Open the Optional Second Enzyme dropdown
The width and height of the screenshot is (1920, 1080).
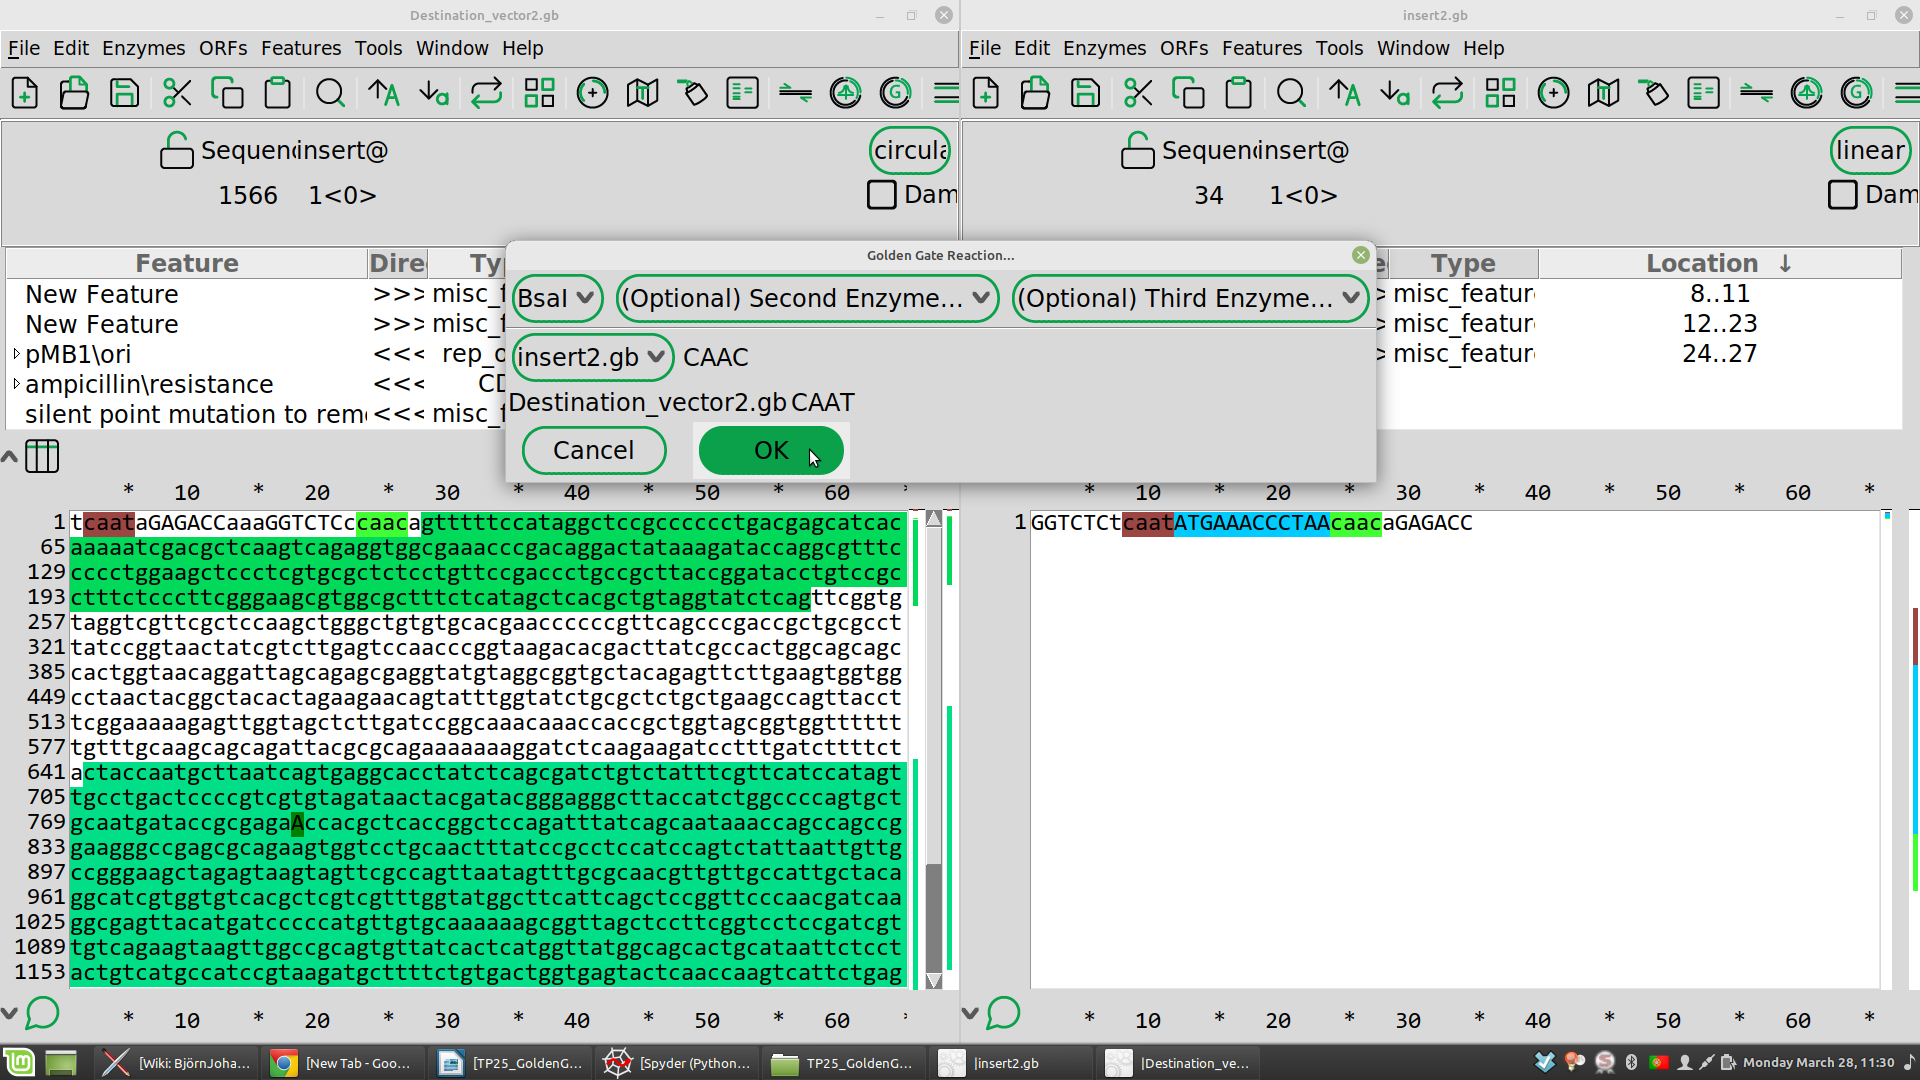(x=806, y=298)
